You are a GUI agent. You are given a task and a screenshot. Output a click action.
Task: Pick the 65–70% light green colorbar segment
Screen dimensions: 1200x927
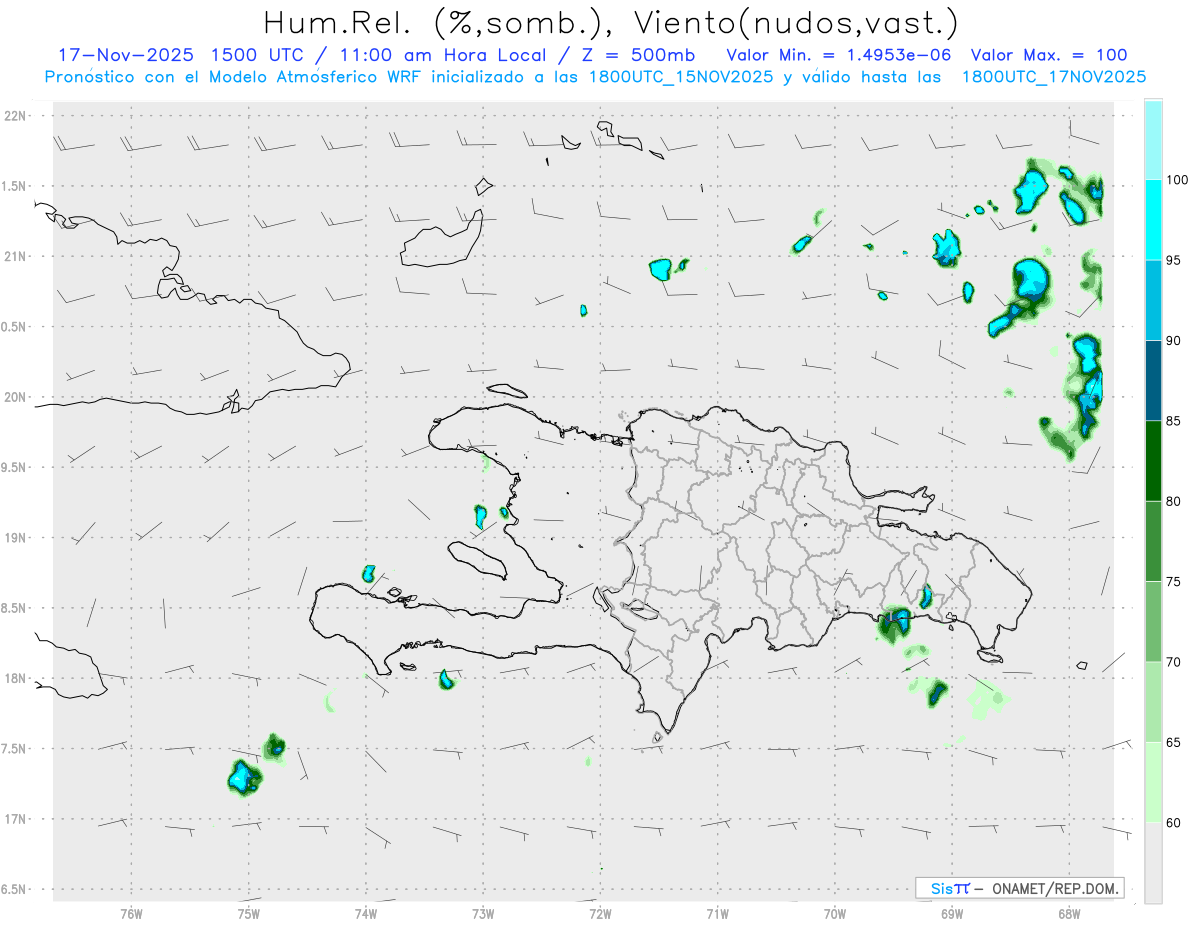[x=1153, y=702]
